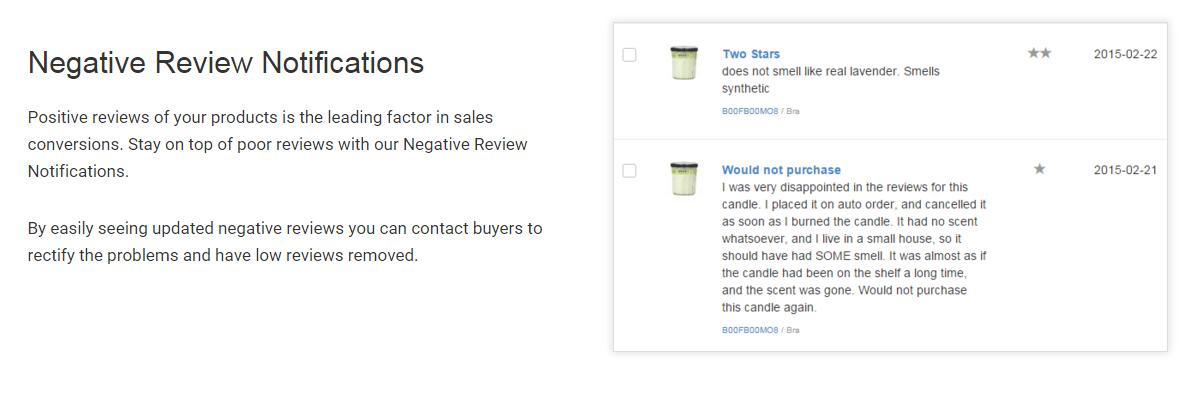Click the single-star rating icon
Screen dimensions: 1199x397
1039,169
